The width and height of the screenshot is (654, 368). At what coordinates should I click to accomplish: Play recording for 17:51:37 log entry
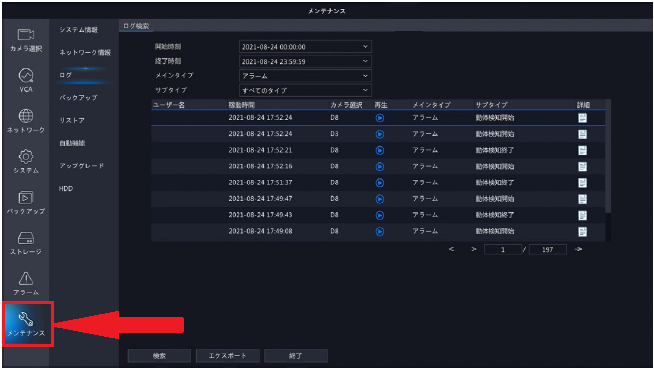pyautogui.click(x=380, y=183)
